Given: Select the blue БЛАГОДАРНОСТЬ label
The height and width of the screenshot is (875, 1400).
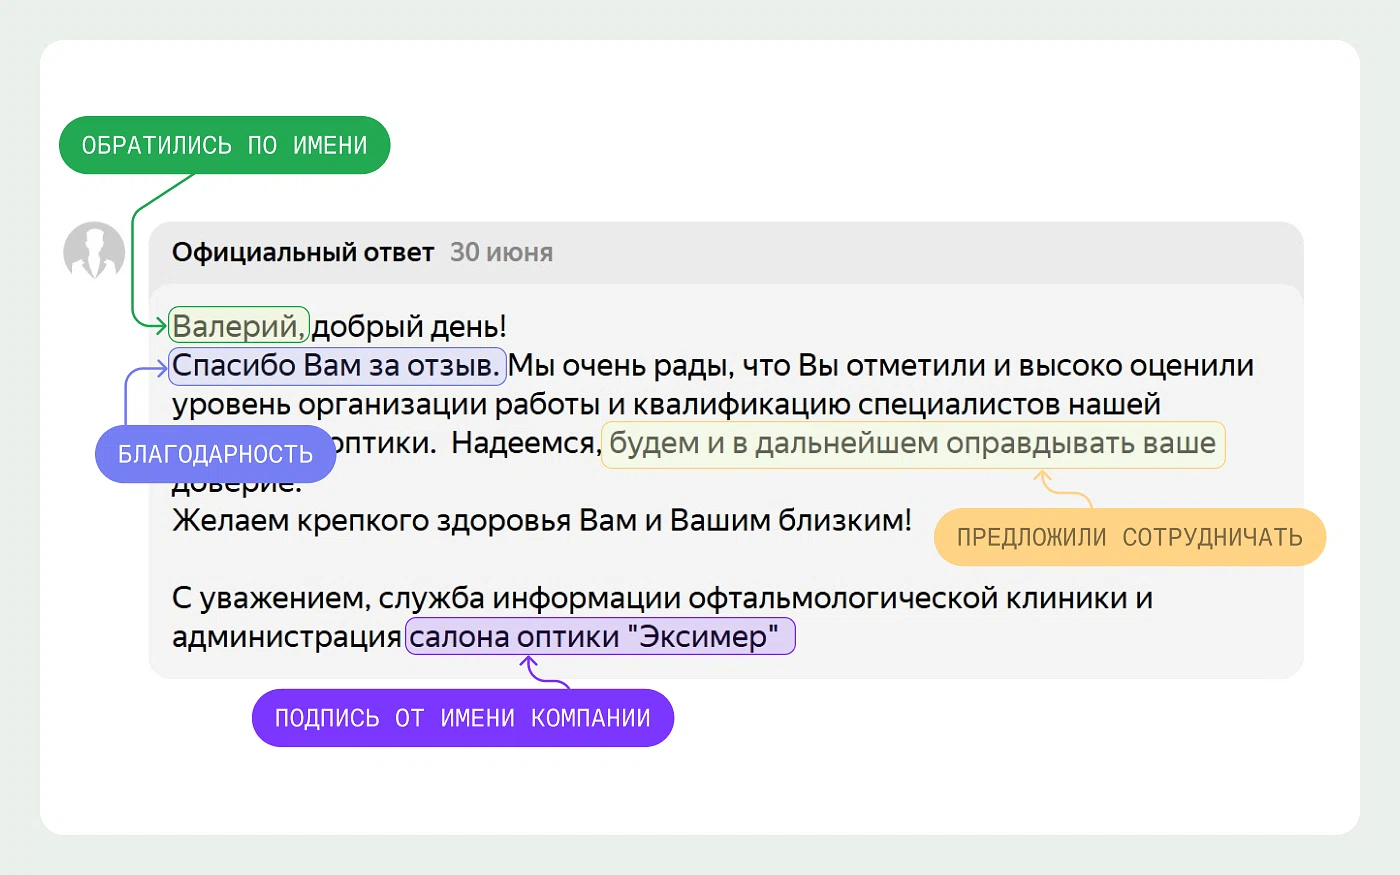Looking at the screenshot, I should click(215, 454).
